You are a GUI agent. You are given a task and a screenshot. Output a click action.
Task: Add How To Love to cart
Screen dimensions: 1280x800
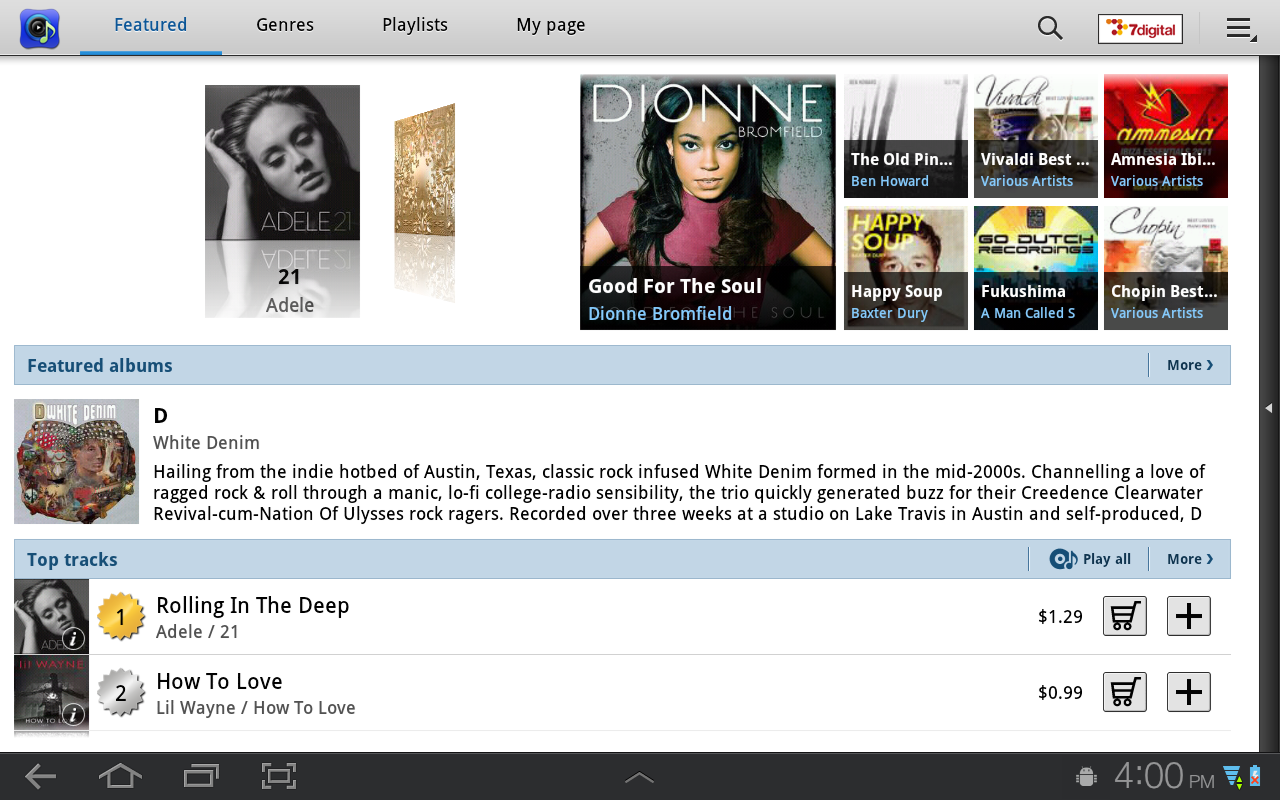(x=1124, y=692)
